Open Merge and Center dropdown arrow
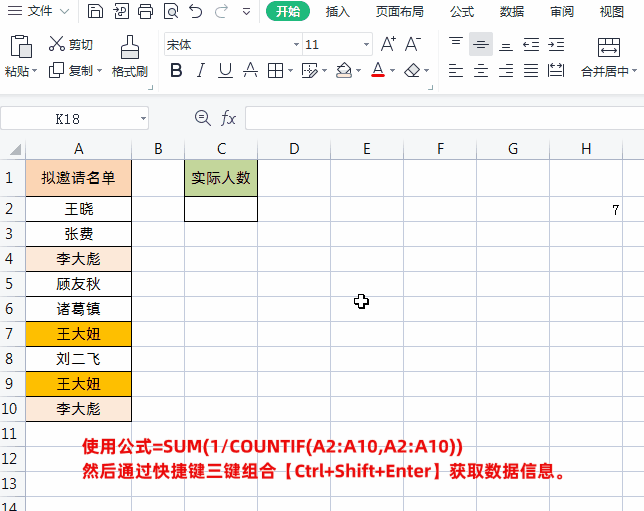Image resolution: width=644 pixels, height=511 pixels. click(635, 71)
